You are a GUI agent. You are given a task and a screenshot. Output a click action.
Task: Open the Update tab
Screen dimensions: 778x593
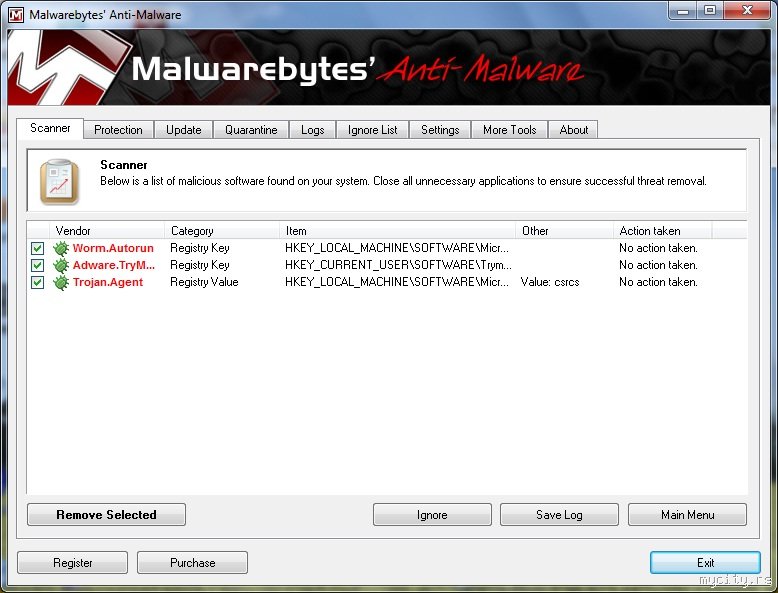point(184,130)
